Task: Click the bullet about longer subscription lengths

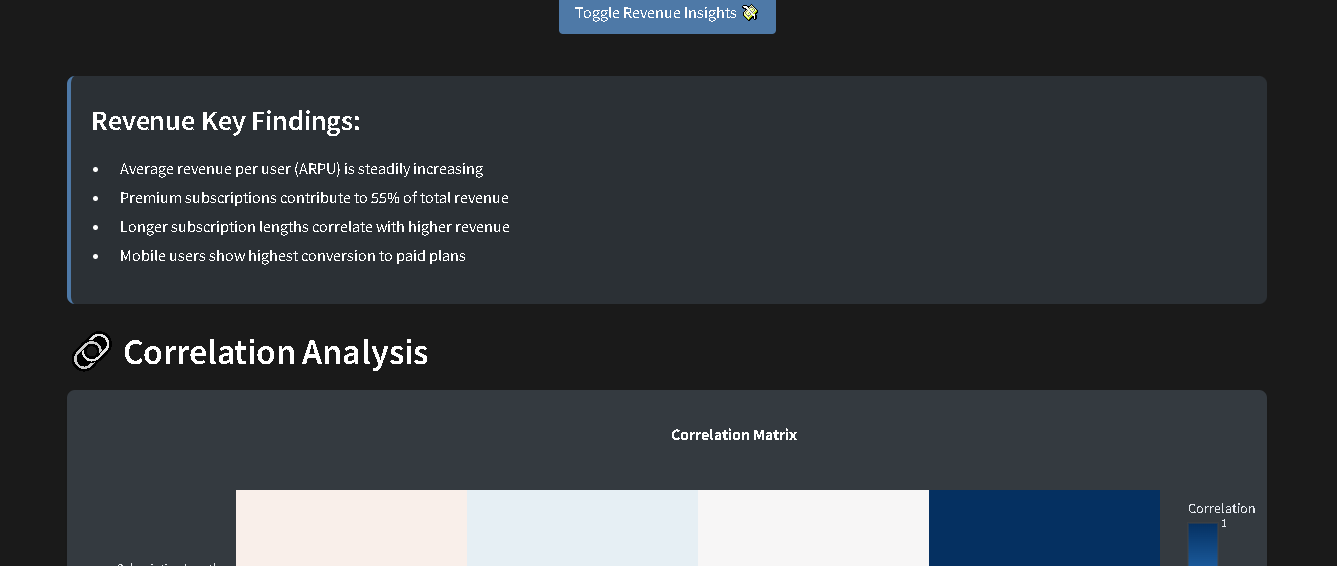Action: [x=314, y=227]
